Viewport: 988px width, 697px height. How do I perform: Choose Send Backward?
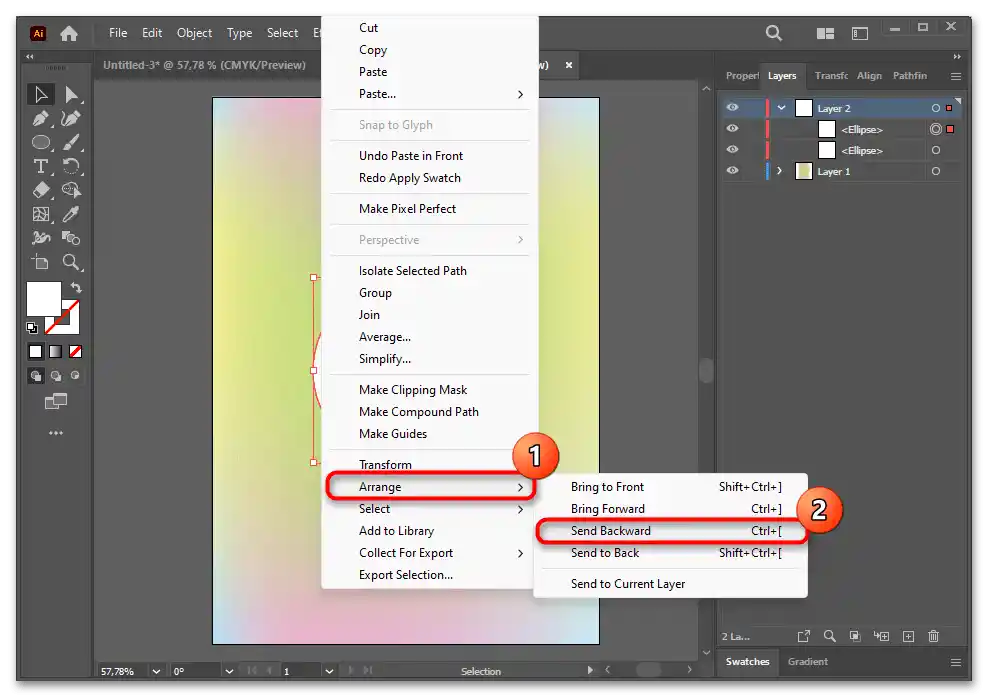(672, 531)
